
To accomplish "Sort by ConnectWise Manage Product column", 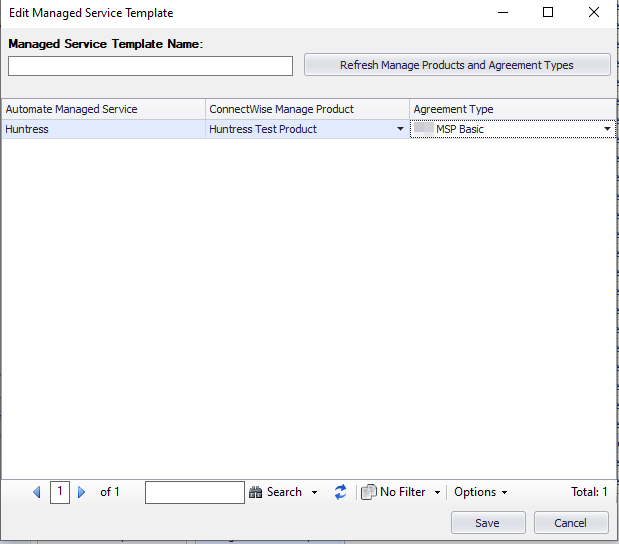I will point(307,109).
